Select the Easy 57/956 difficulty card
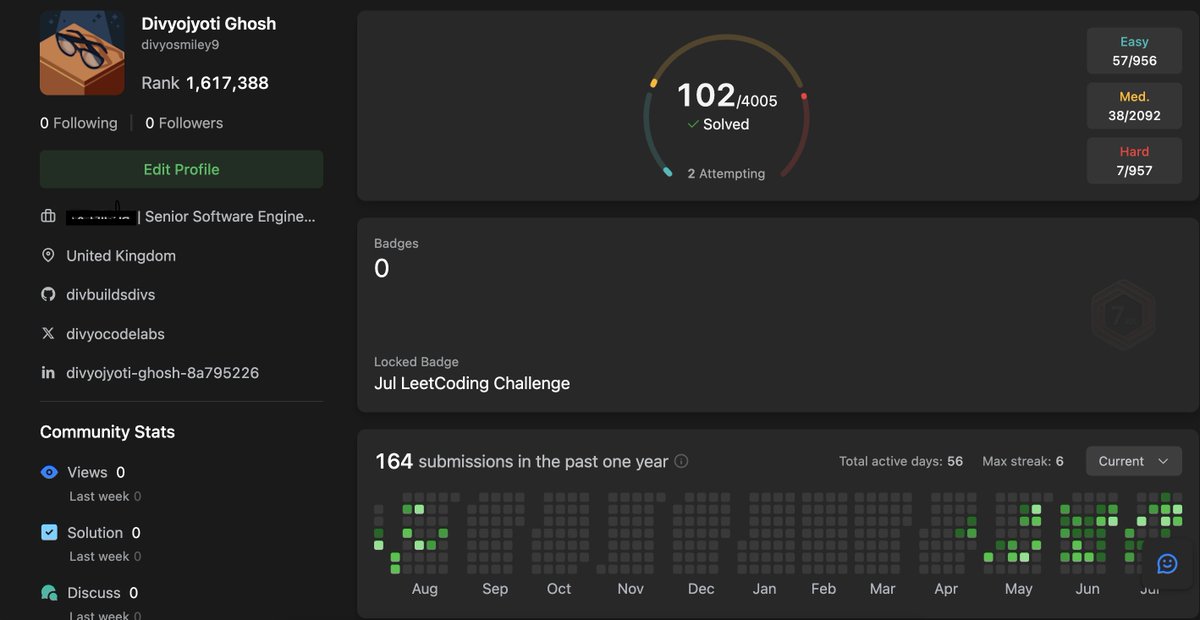Screen dimensions: 1200x620 (1134, 51)
